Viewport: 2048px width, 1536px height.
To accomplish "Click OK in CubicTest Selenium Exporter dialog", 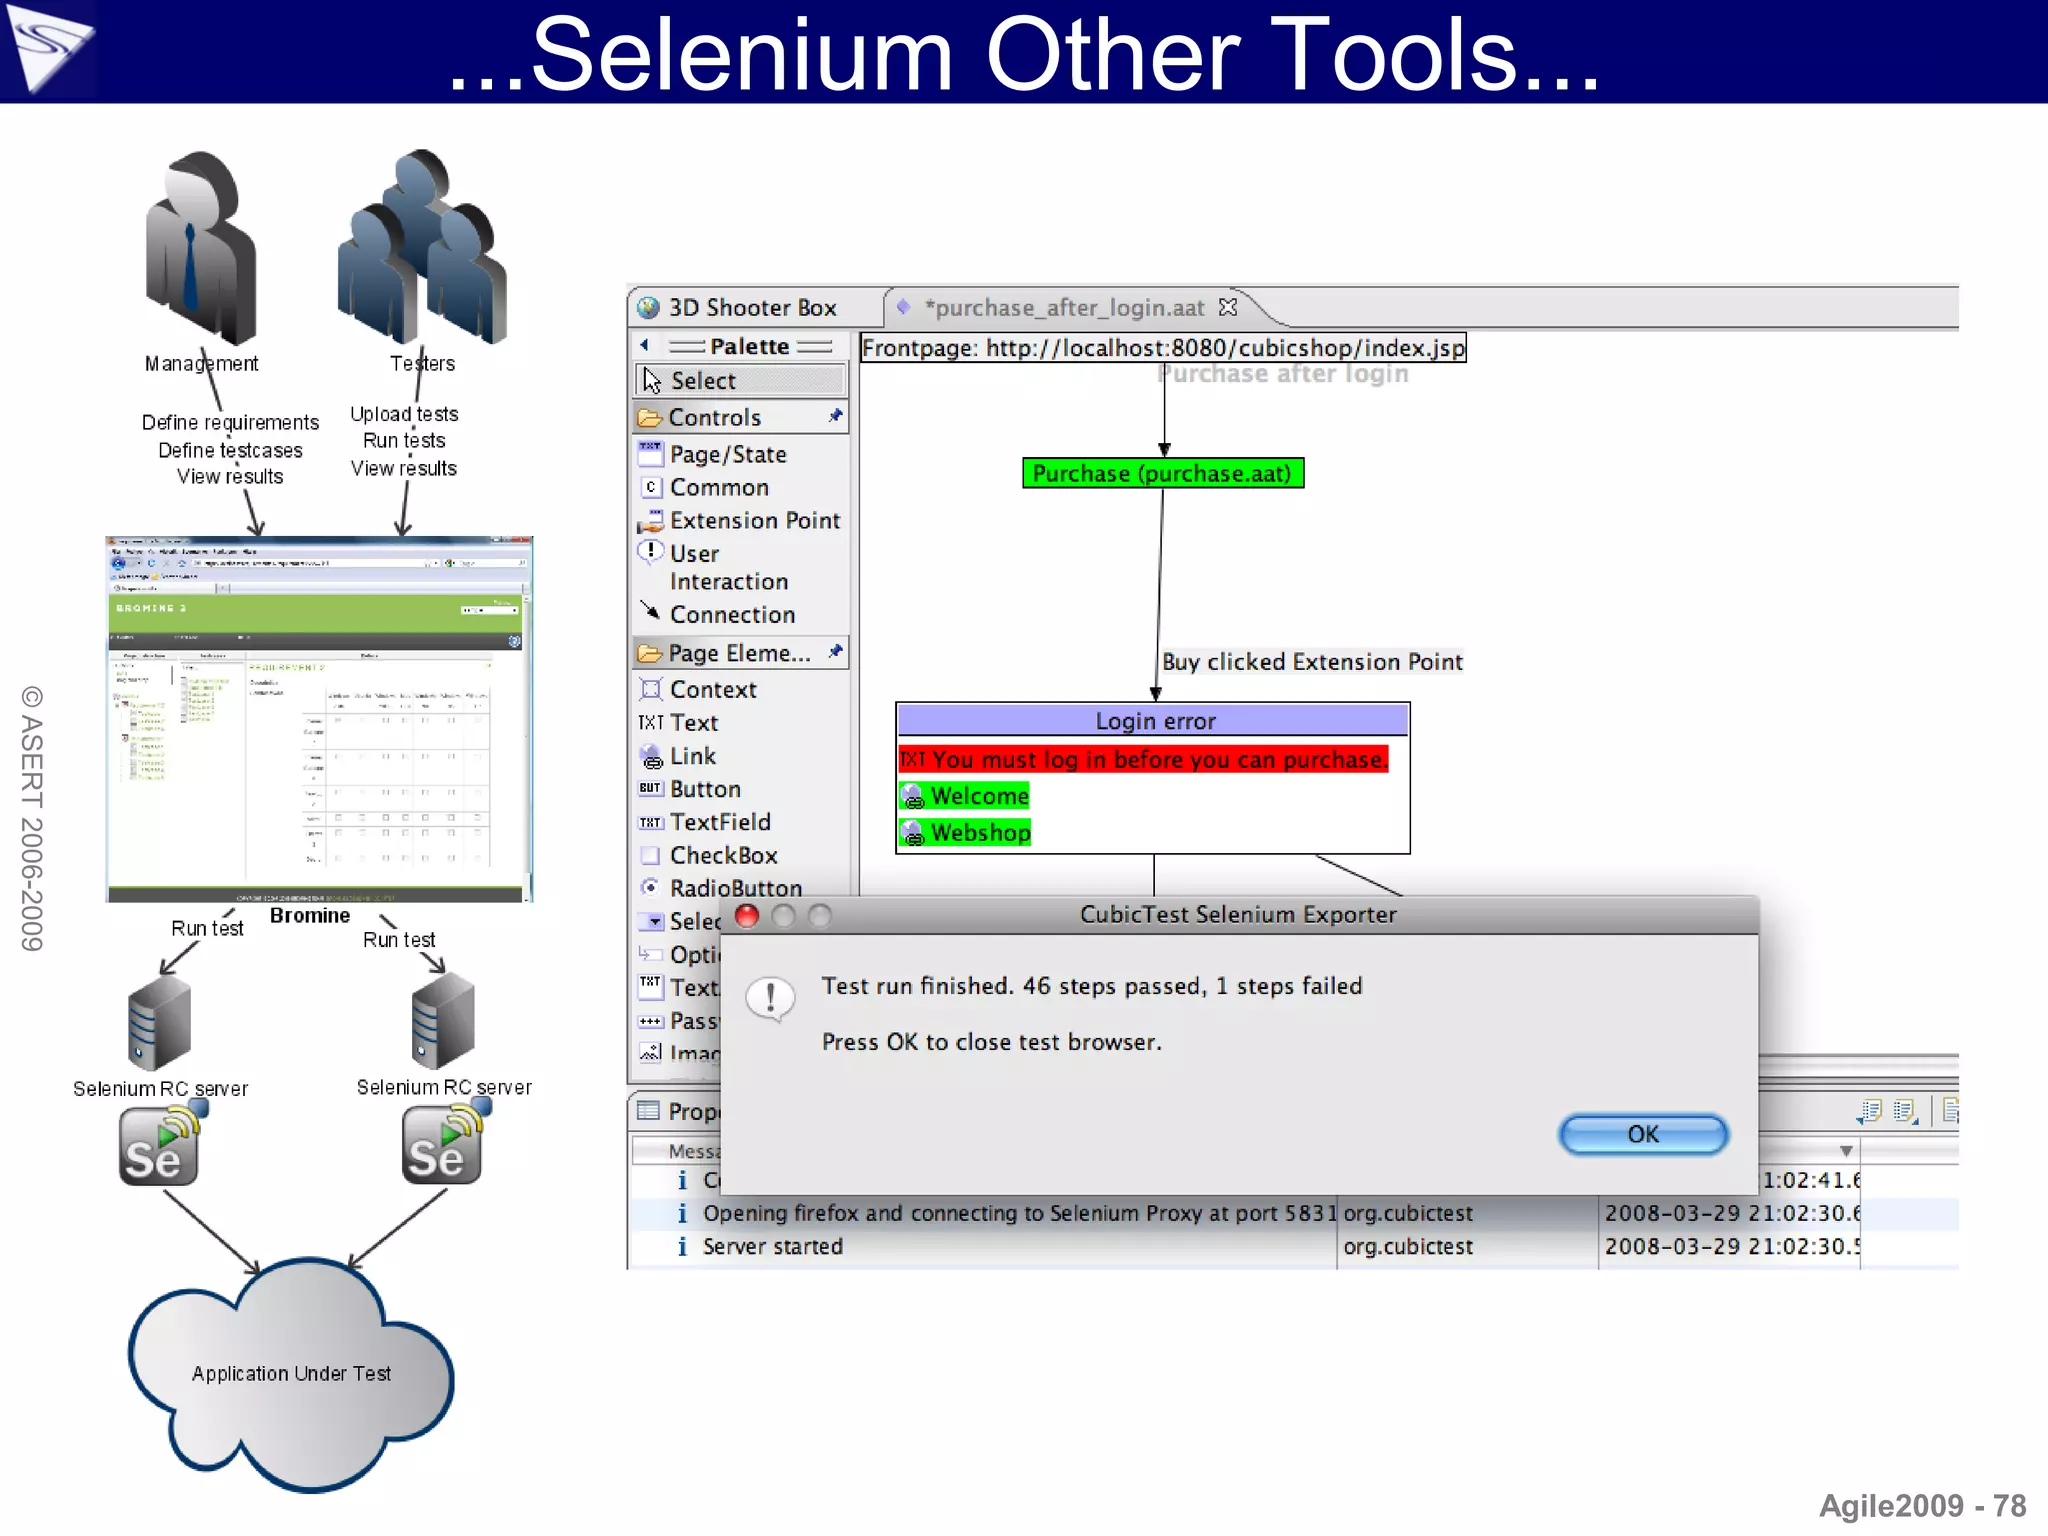I will pyautogui.click(x=1643, y=1134).
